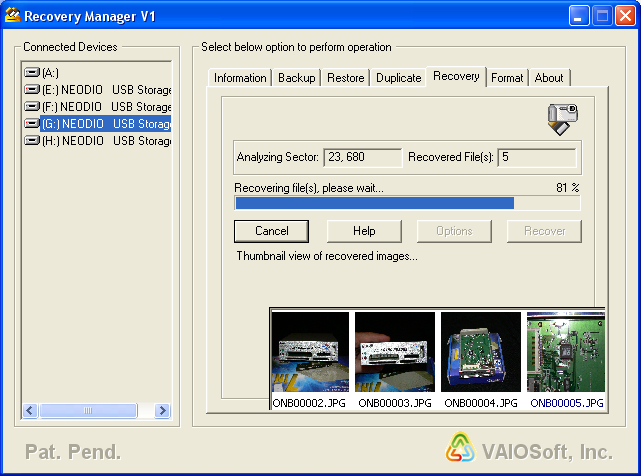
Task: Click the E: NEODIO drive icon
Action: [x=32, y=90]
